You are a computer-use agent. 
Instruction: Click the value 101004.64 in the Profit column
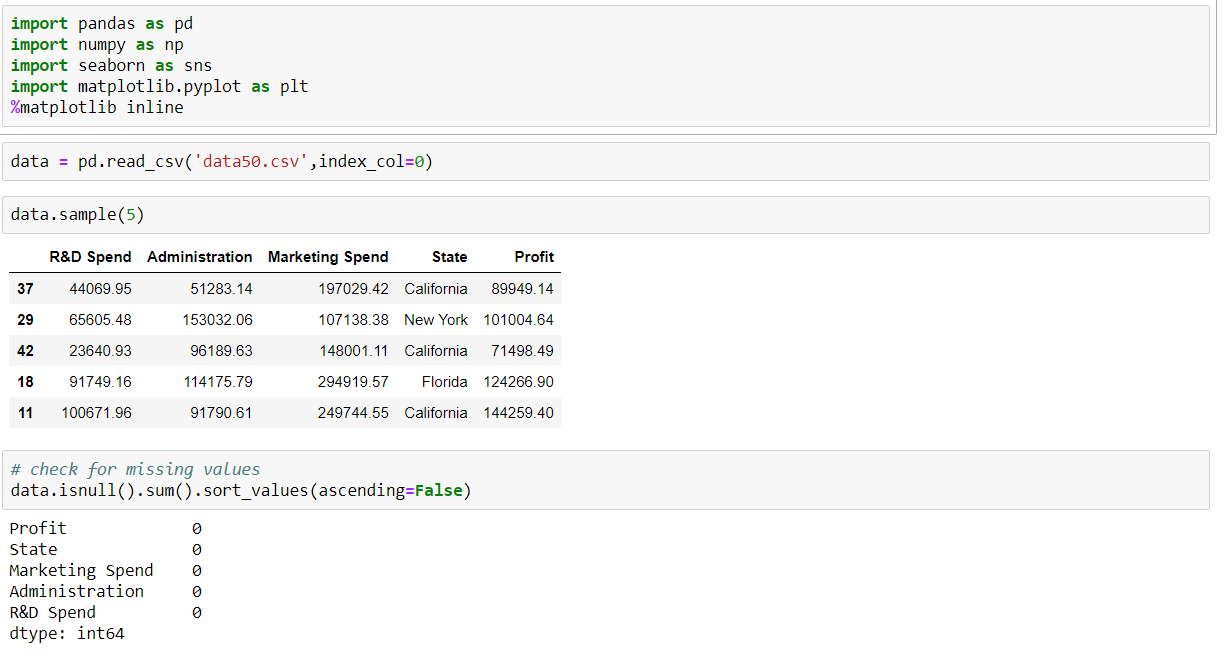pyautogui.click(x=519, y=320)
